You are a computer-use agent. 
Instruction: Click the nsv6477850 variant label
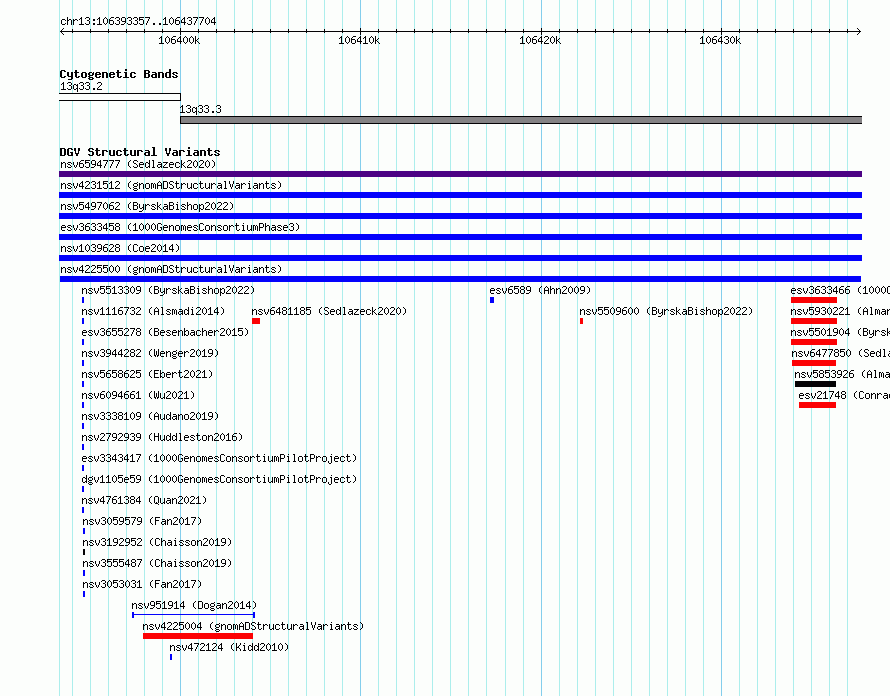pyautogui.click(x=841, y=353)
